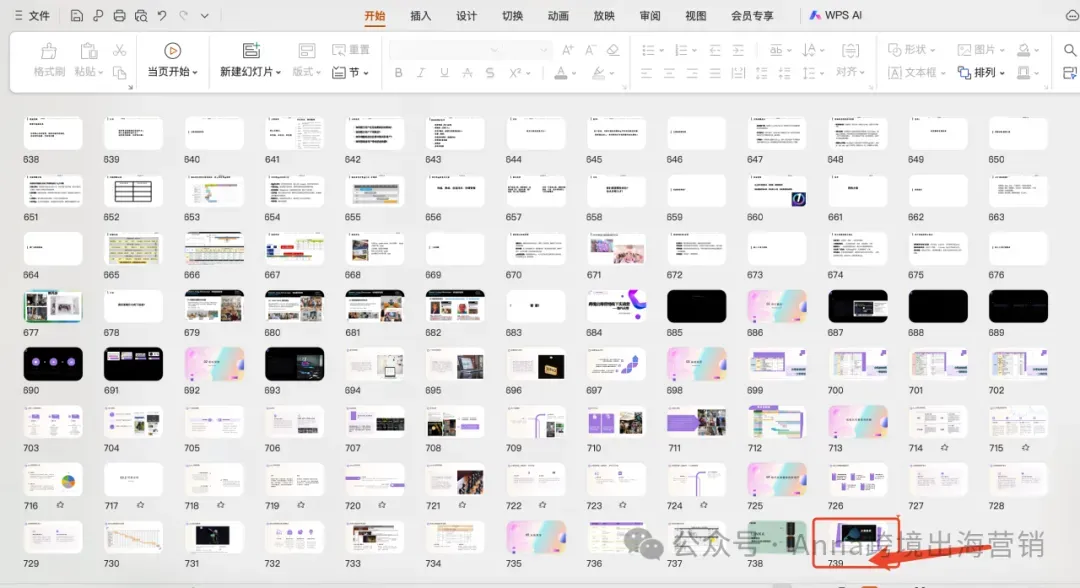
Task: Toggle italic formatting
Action: pyautogui.click(x=420, y=72)
